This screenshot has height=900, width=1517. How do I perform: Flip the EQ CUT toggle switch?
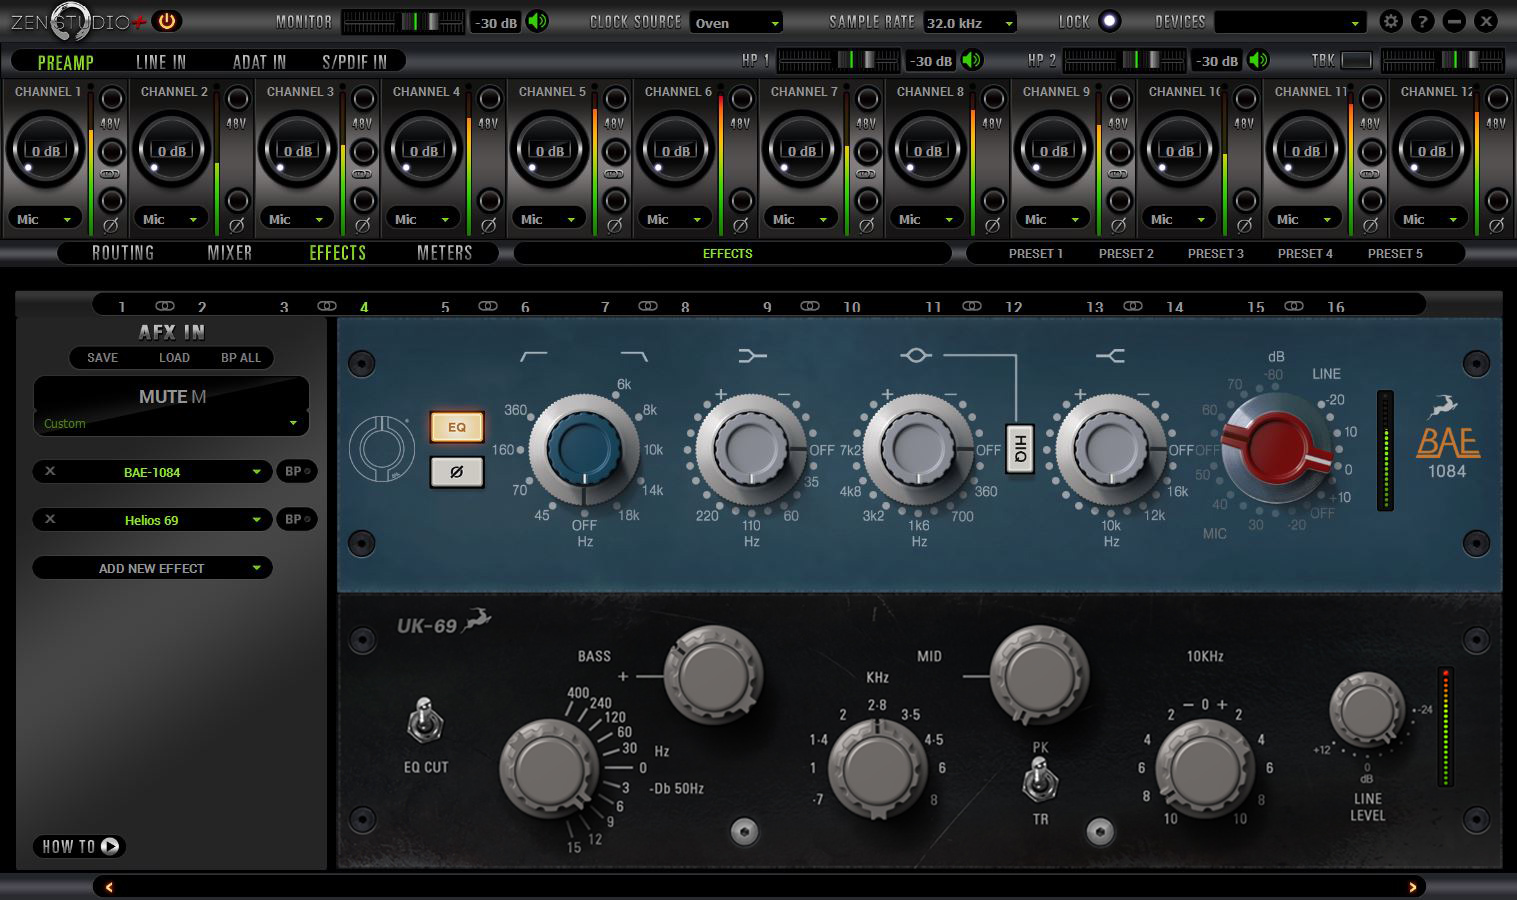coord(426,722)
